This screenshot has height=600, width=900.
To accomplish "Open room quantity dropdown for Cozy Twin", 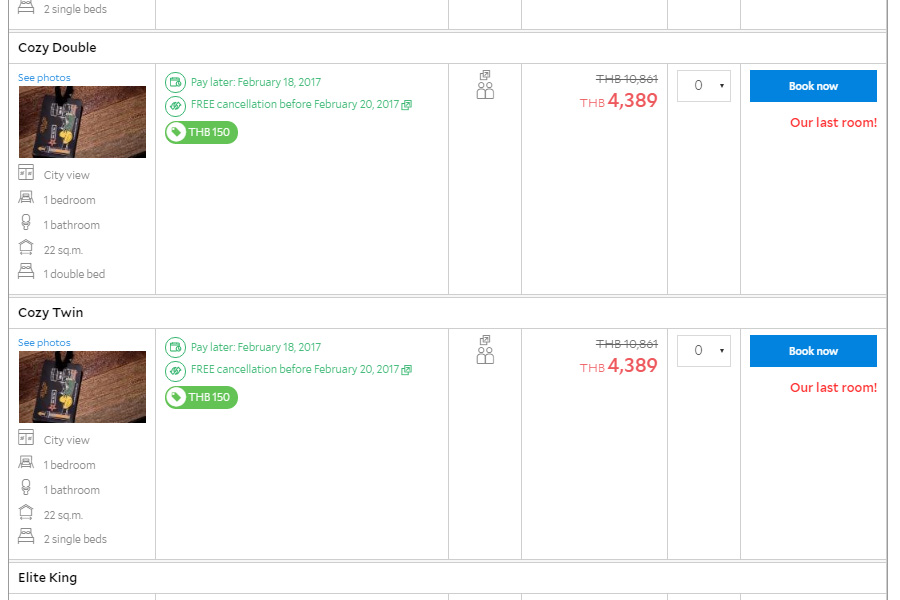I will click(x=703, y=351).
